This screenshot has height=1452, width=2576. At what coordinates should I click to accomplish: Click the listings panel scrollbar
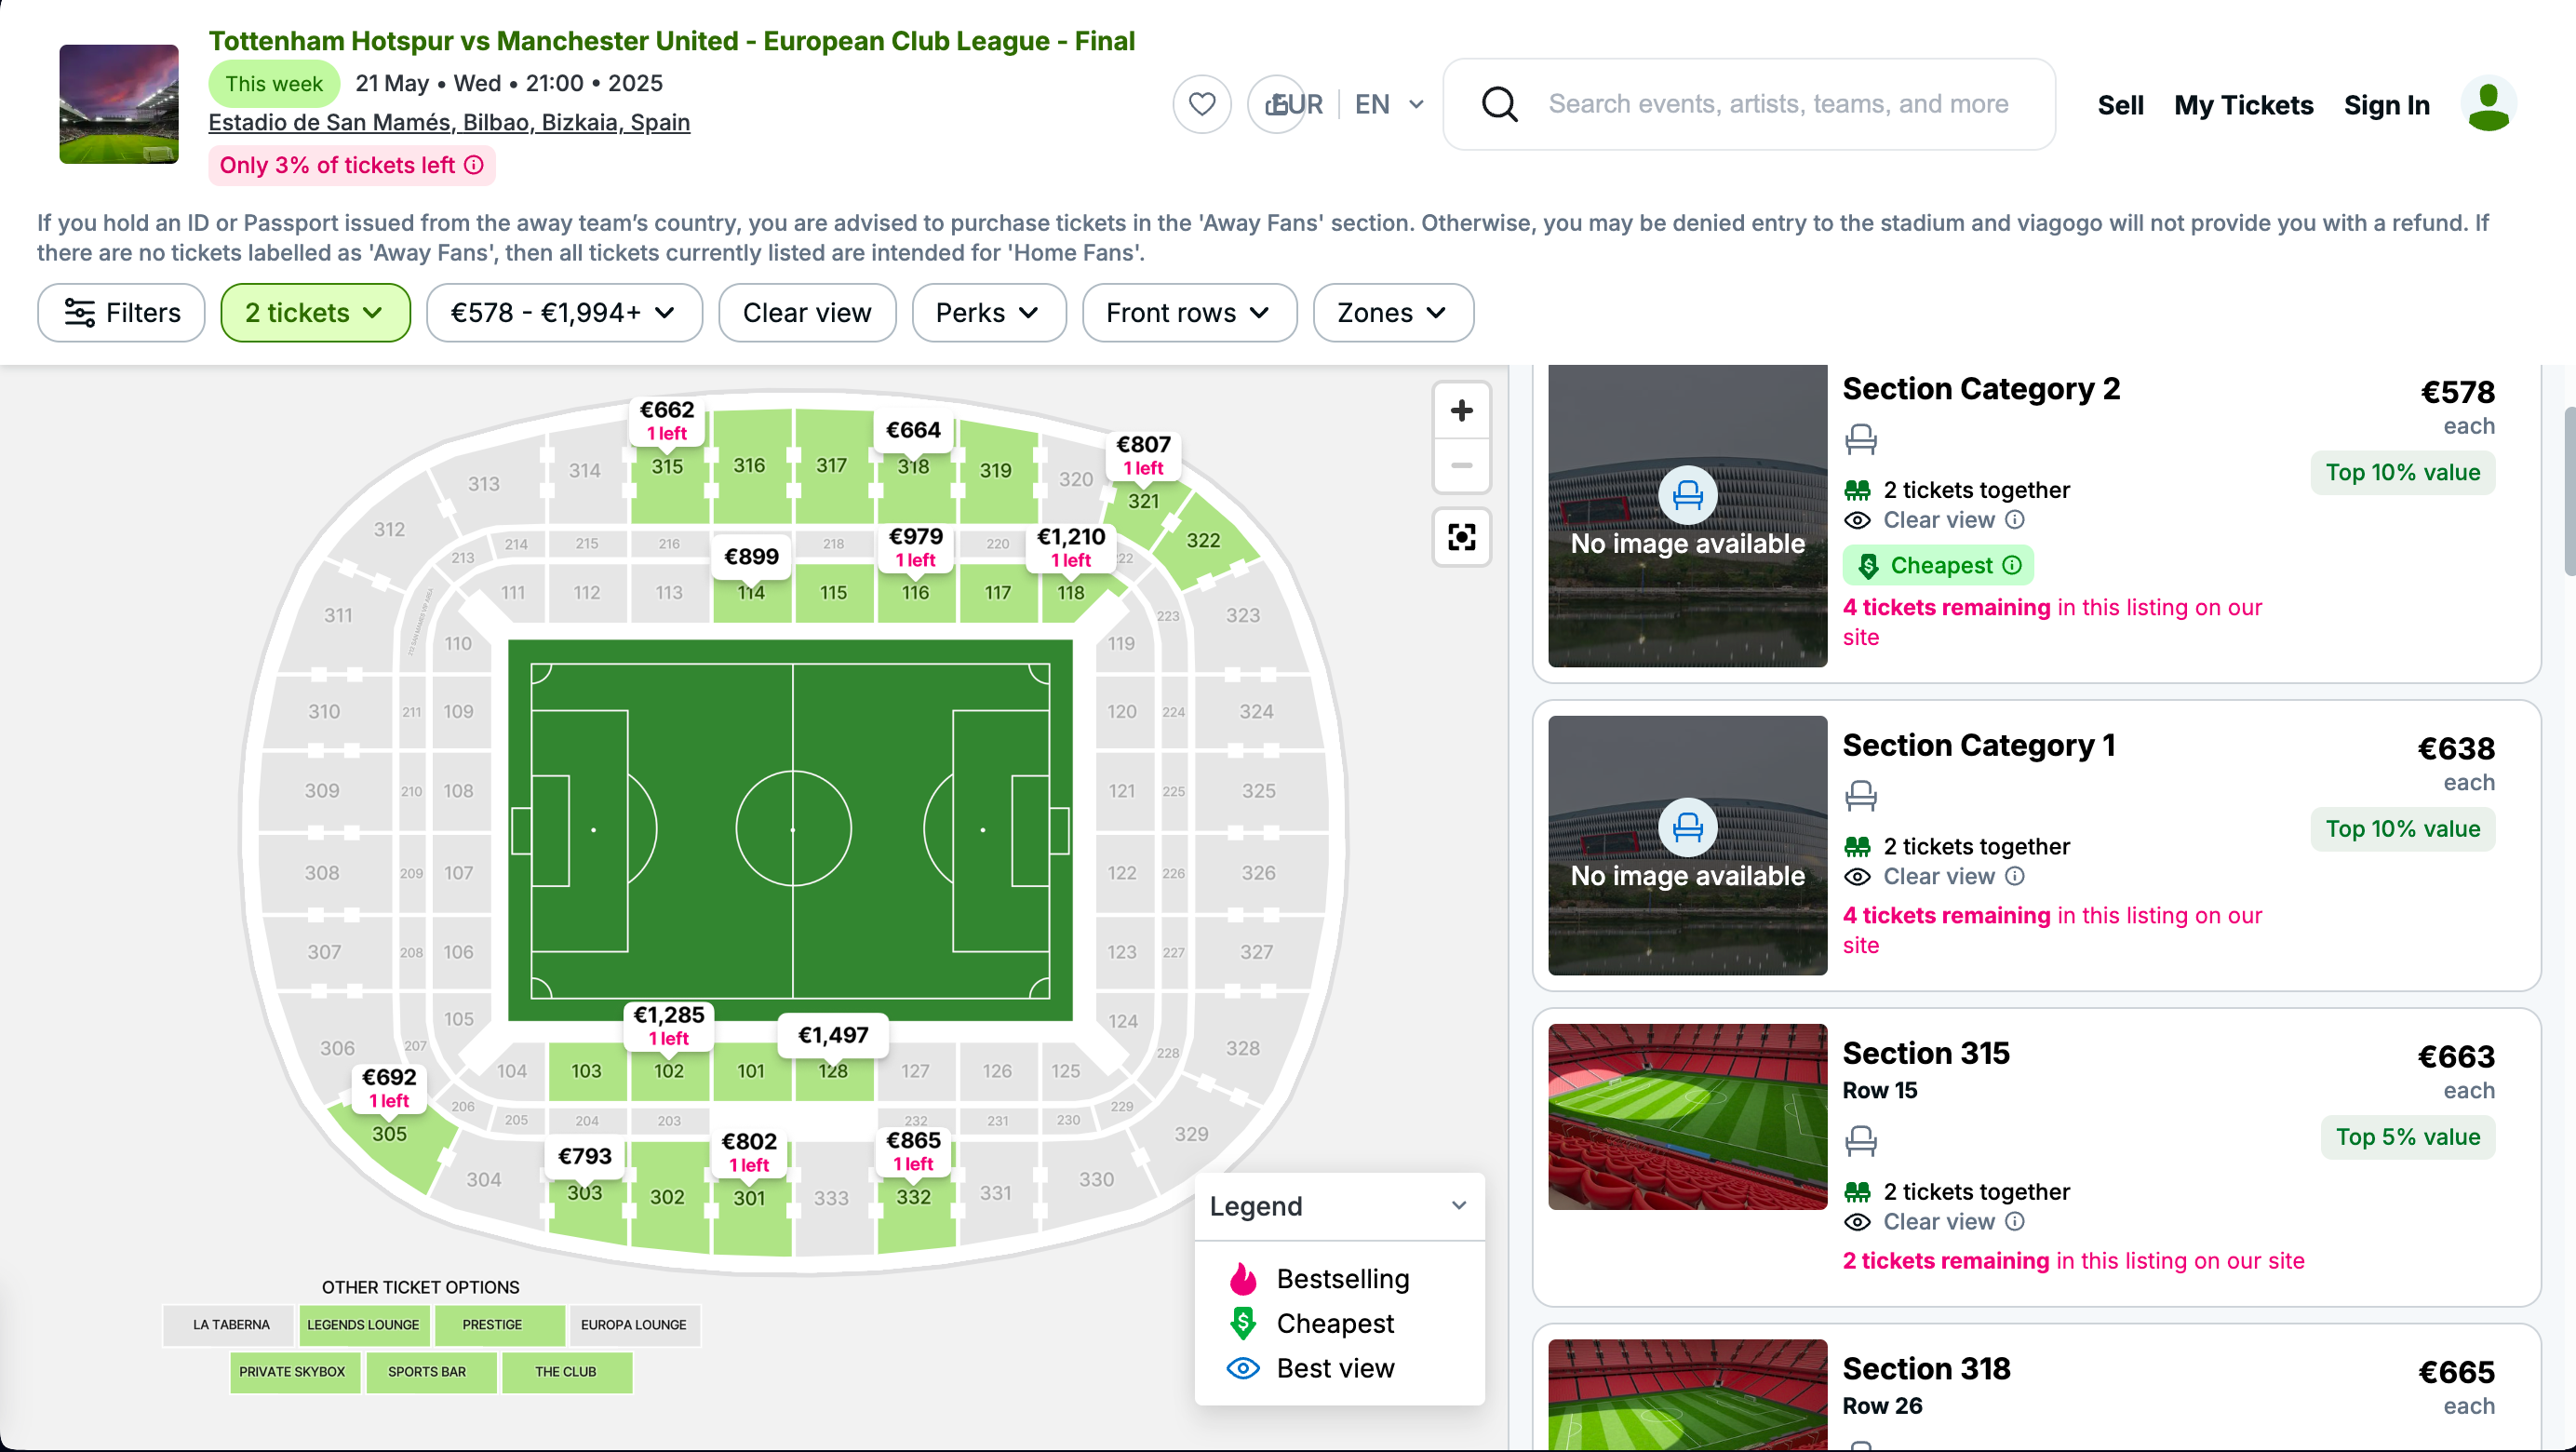point(2569,492)
